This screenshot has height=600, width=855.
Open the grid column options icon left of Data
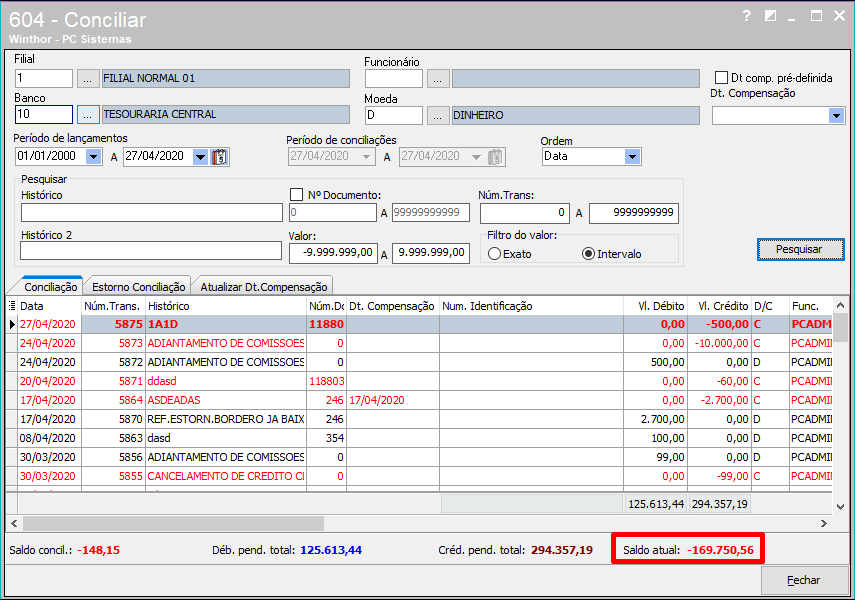pyautogui.click(x=11, y=306)
